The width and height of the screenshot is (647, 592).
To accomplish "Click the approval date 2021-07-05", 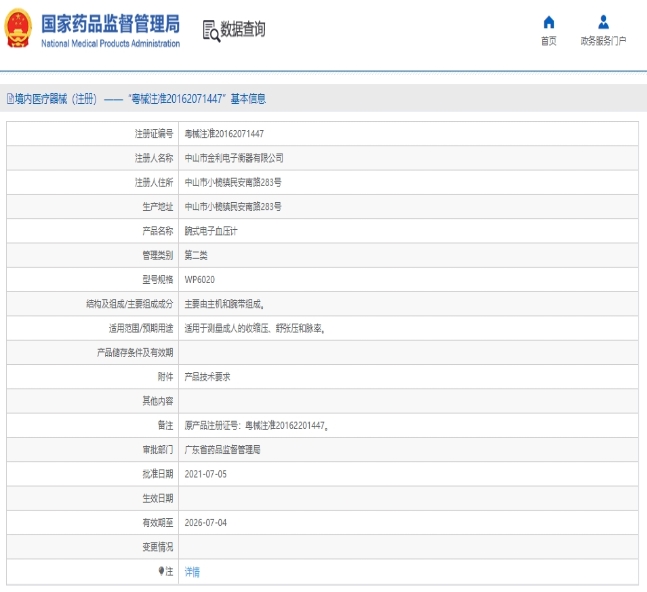I will [206, 474].
